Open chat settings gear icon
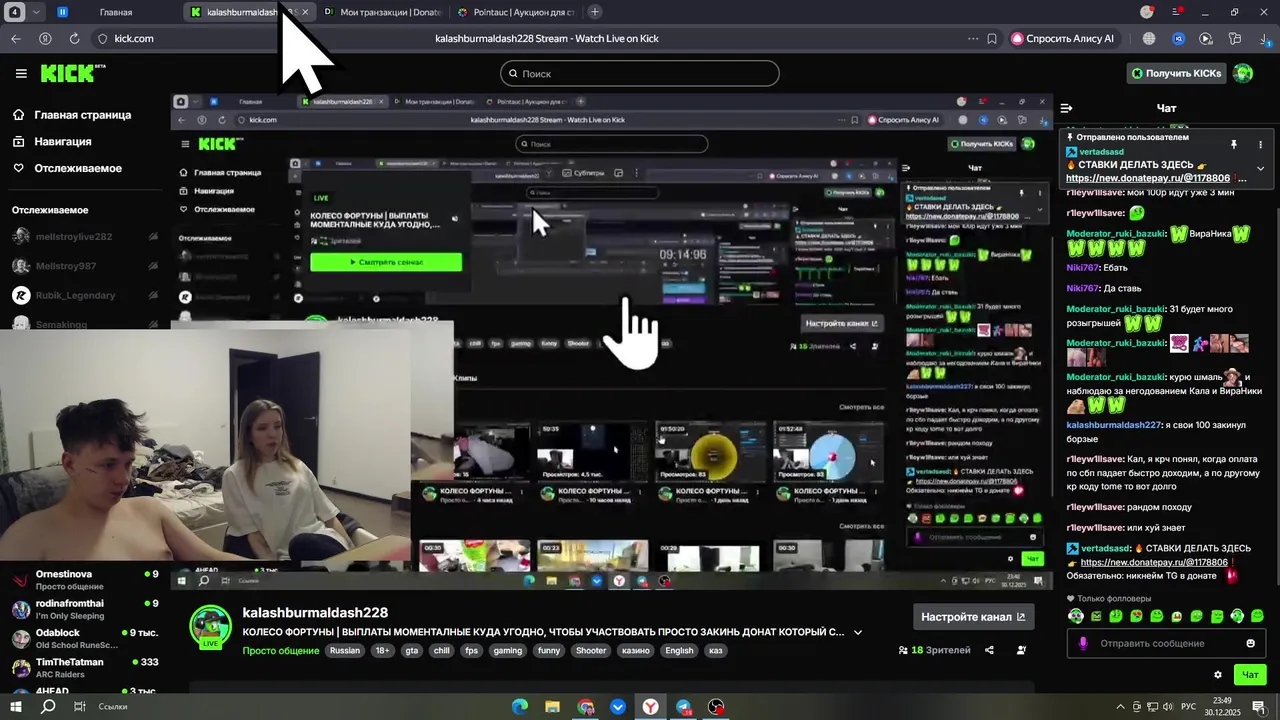The width and height of the screenshot is (1280, 720). 1217,675
